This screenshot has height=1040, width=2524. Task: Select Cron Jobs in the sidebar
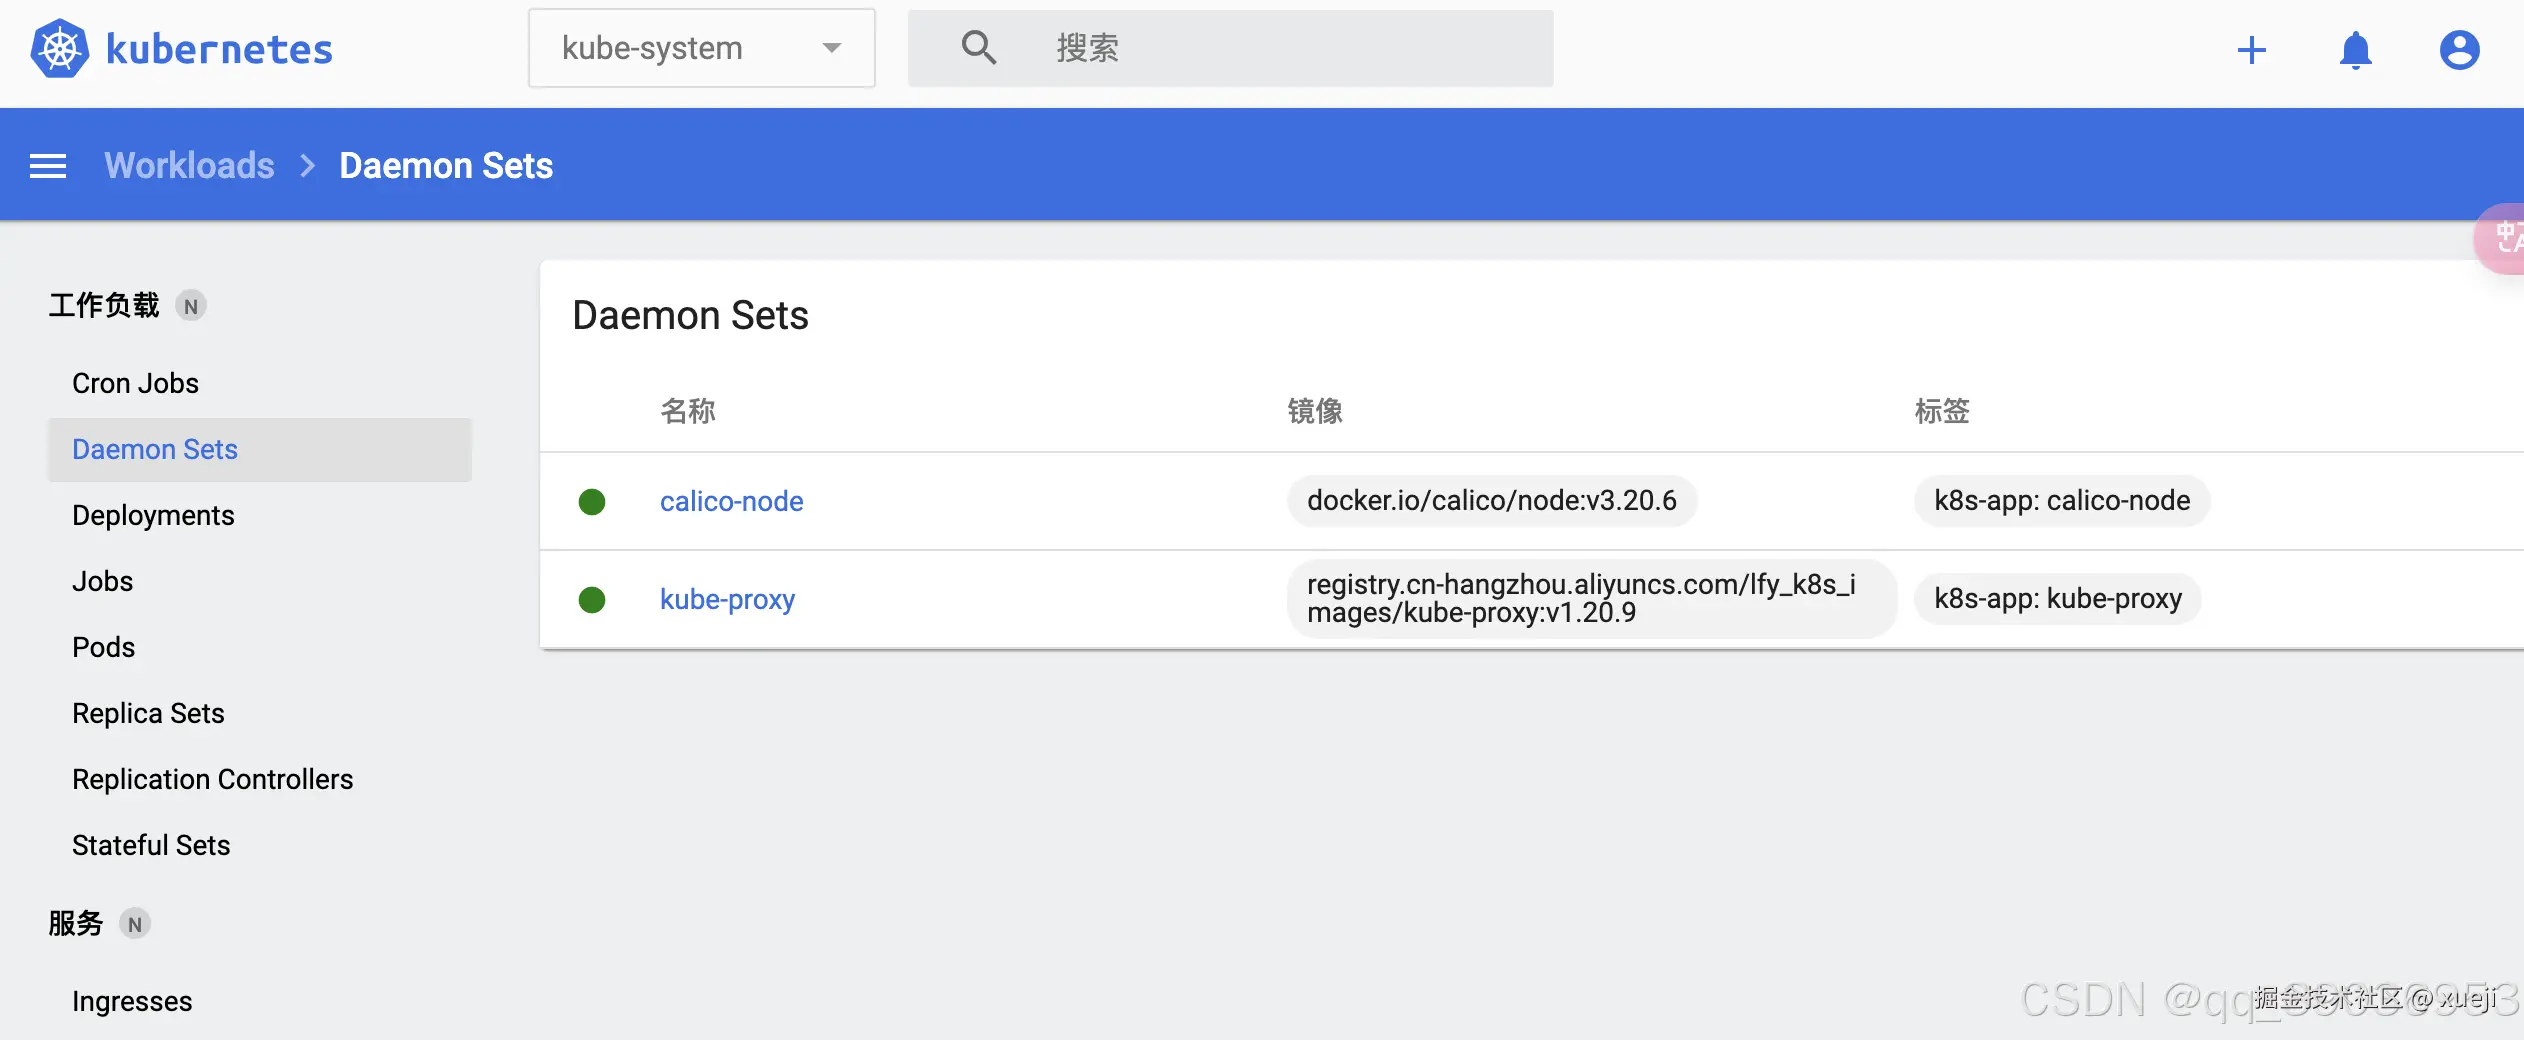(x=136, y=383)
